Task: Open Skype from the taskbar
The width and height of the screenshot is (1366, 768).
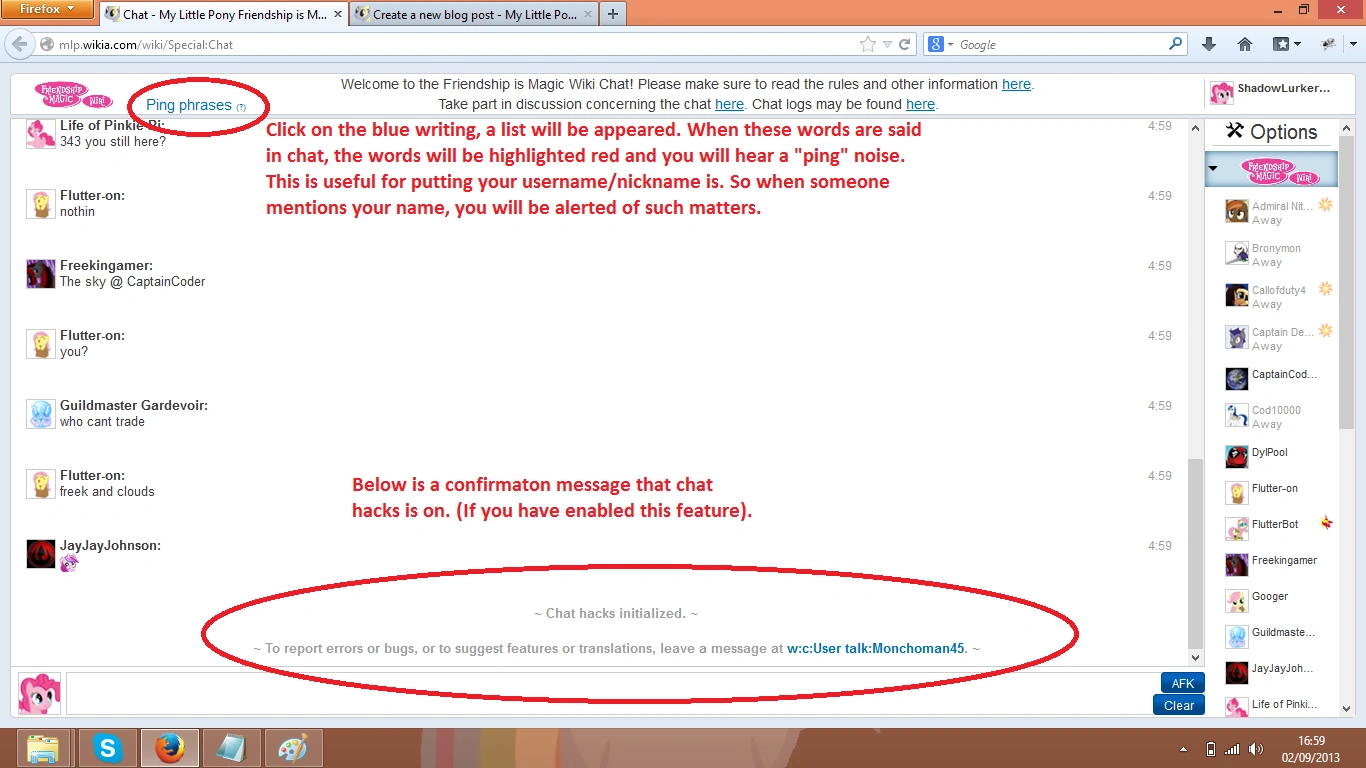Action: click(107, 748)
